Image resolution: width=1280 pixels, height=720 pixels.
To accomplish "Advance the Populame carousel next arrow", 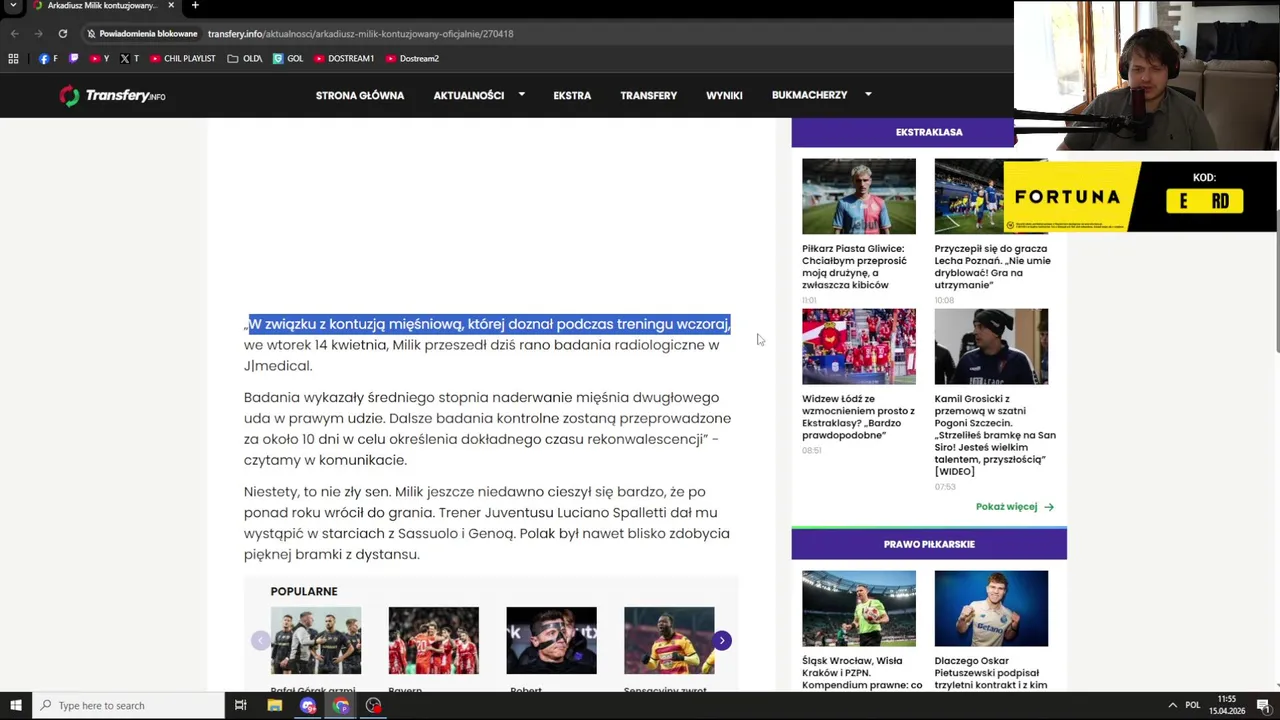I will tap(722, 640).
